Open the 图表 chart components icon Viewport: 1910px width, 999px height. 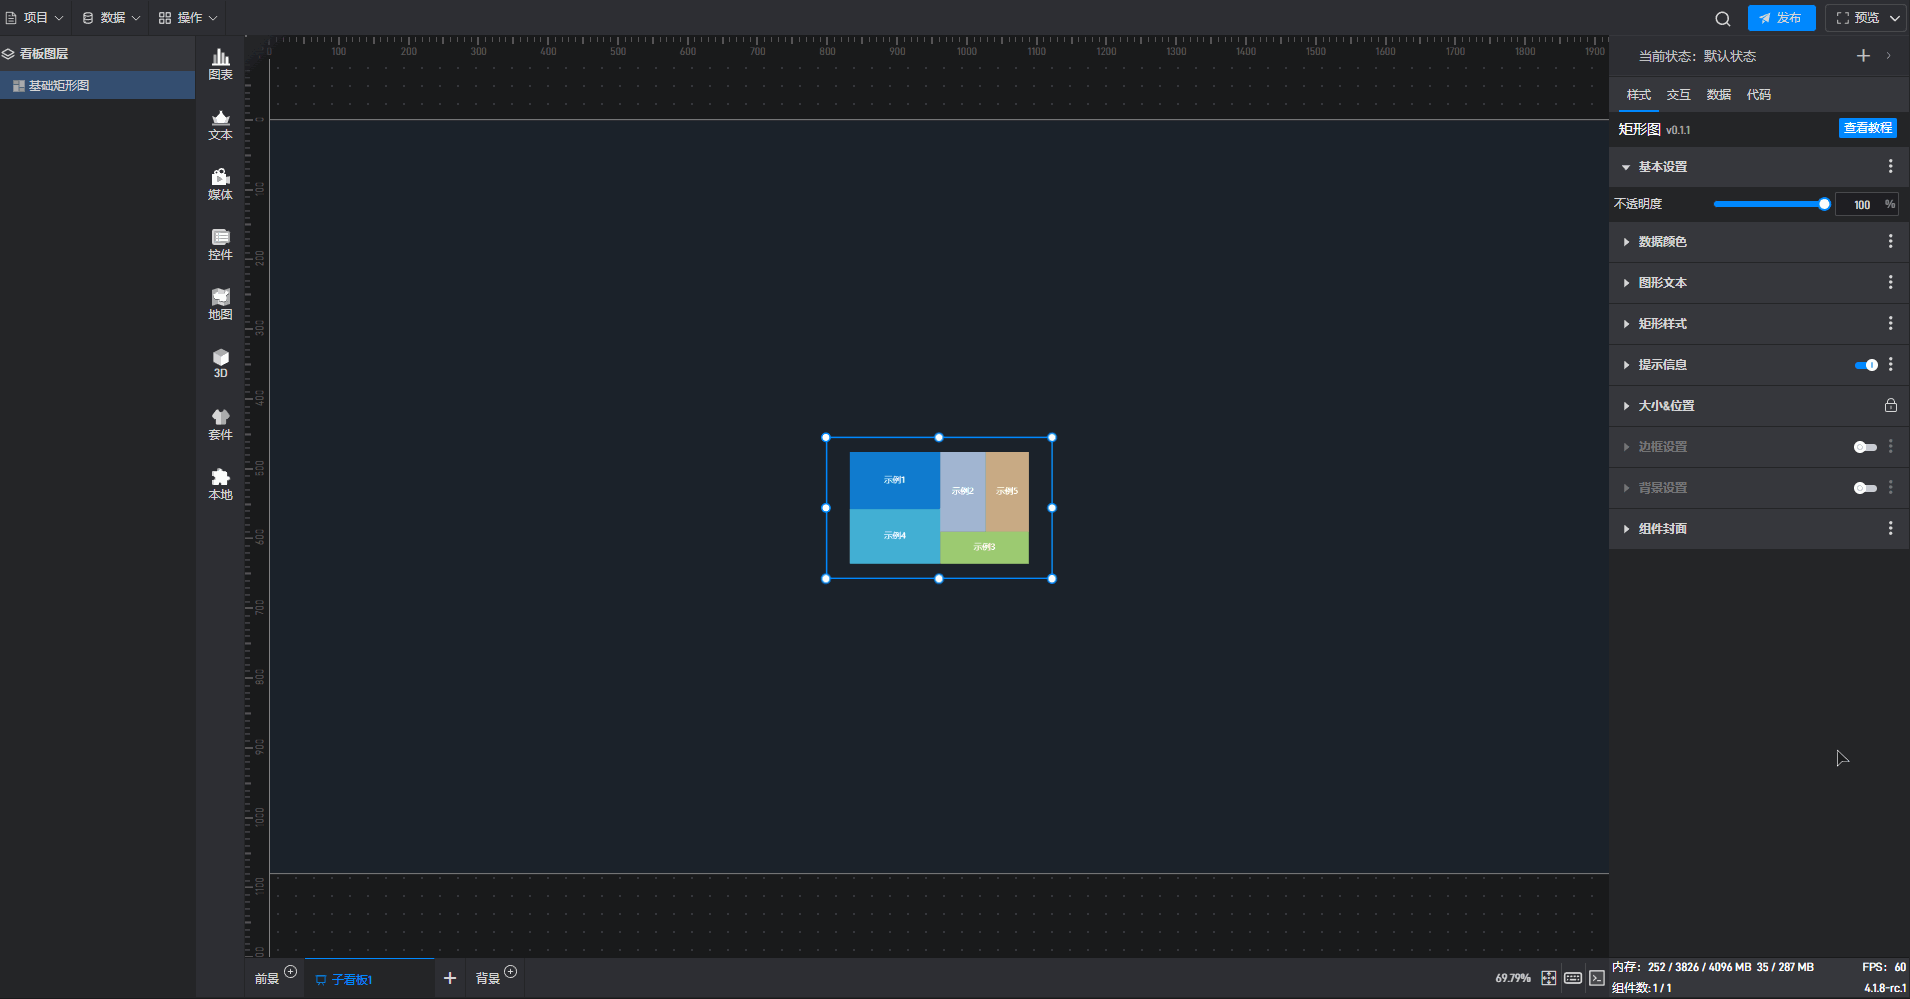220,64
